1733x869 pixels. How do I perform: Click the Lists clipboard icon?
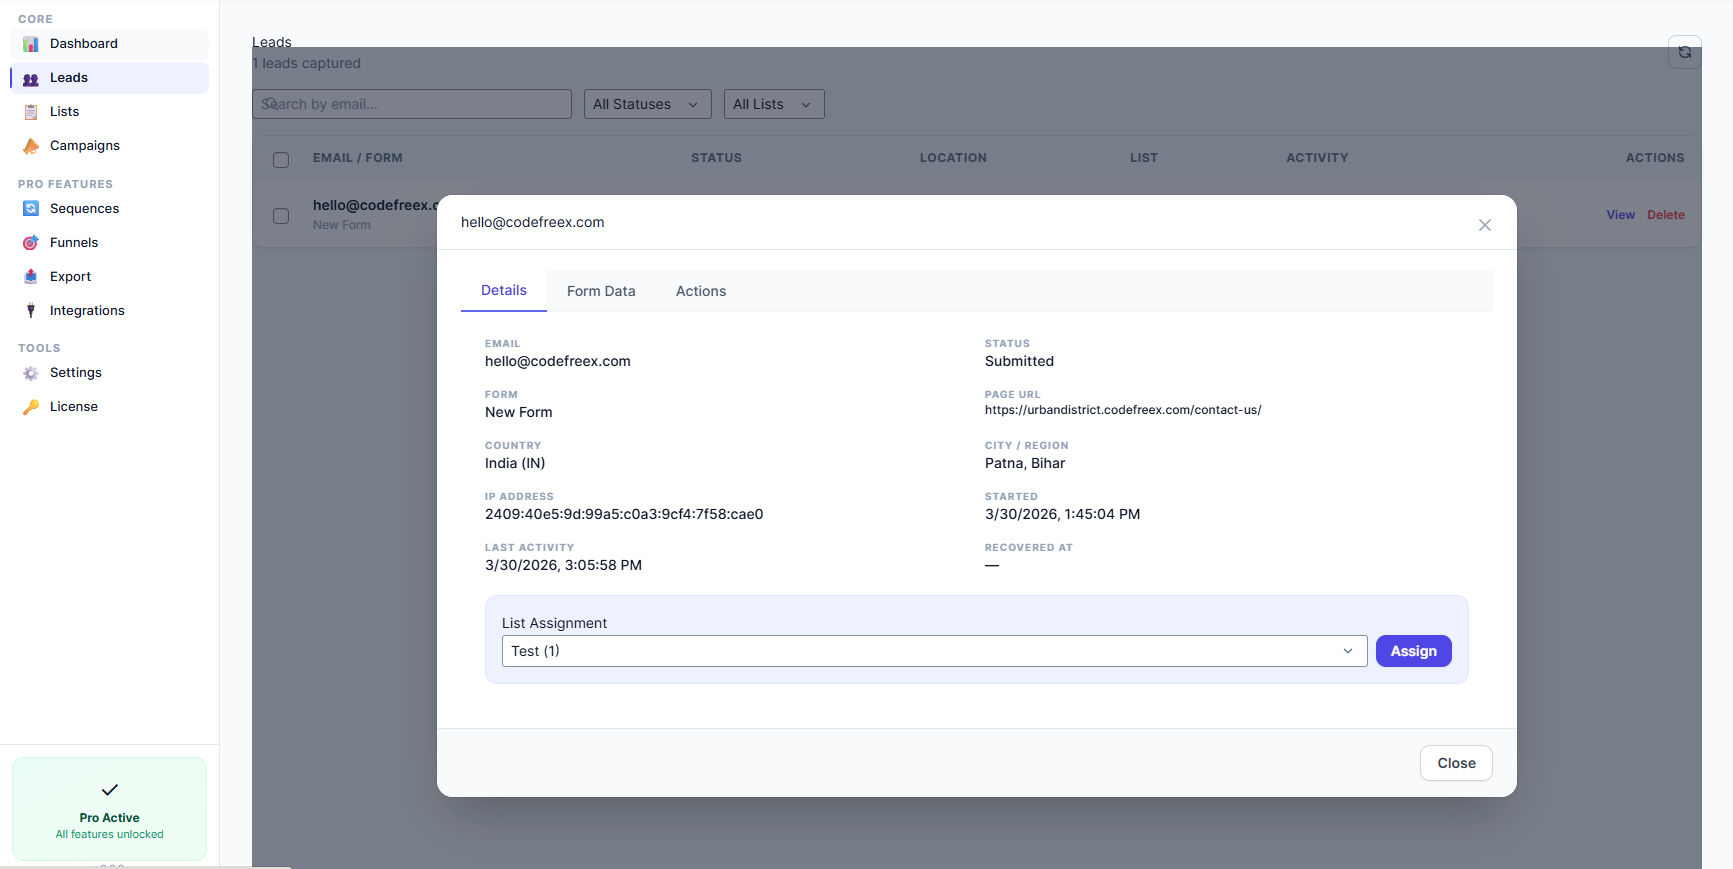(x=31, y=112)
